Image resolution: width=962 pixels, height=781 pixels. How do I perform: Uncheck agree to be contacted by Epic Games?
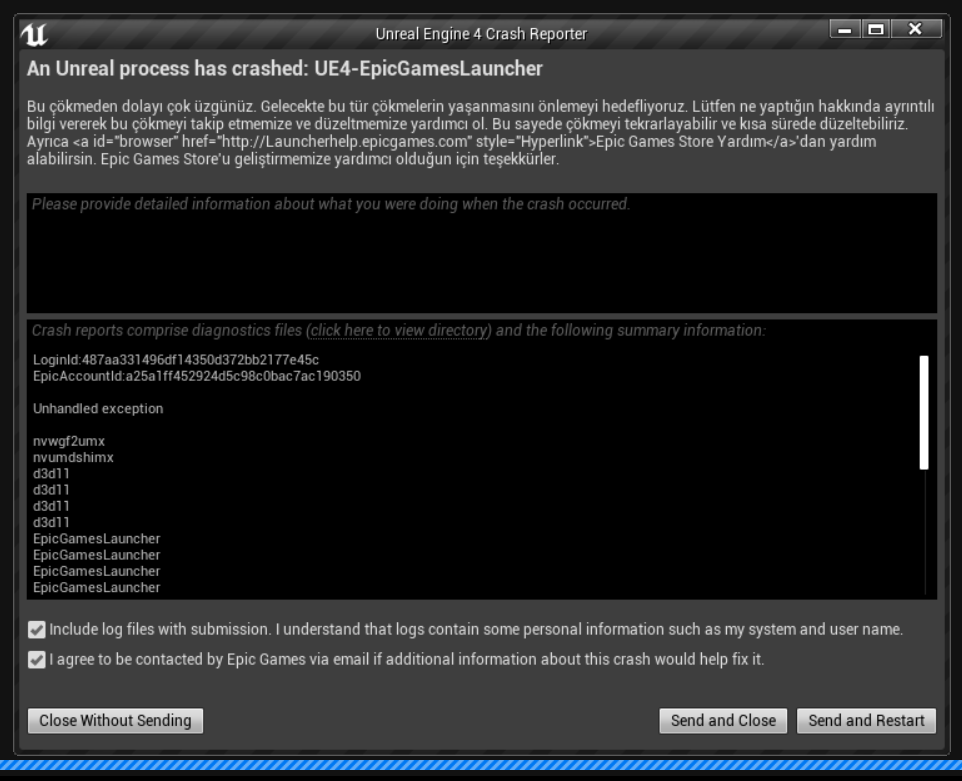click(37, 660)
